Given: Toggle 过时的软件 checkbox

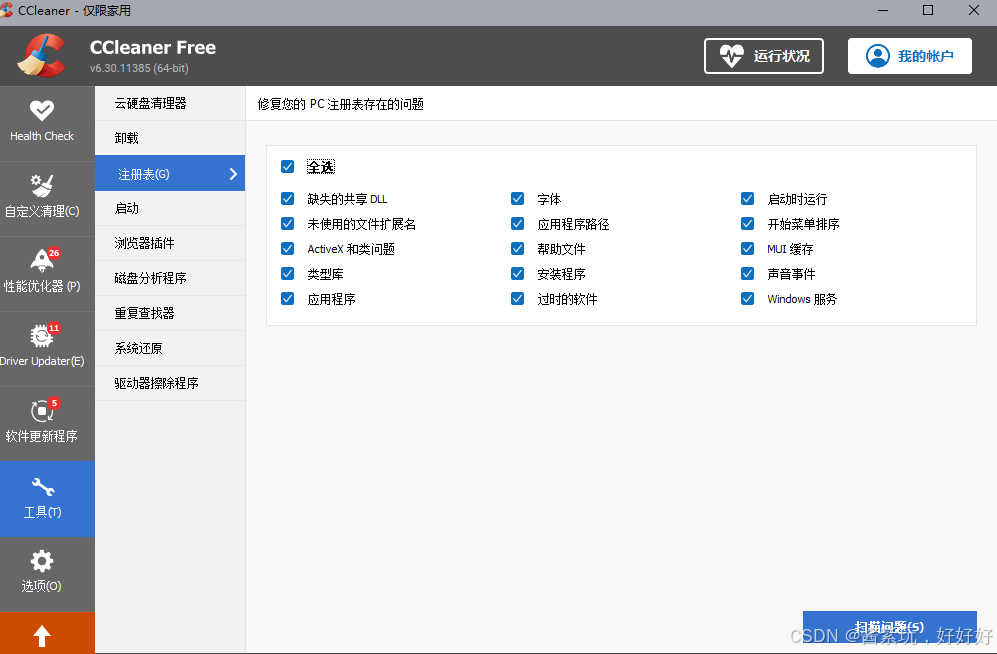Looking at the screenshot, I should point(518,299).
